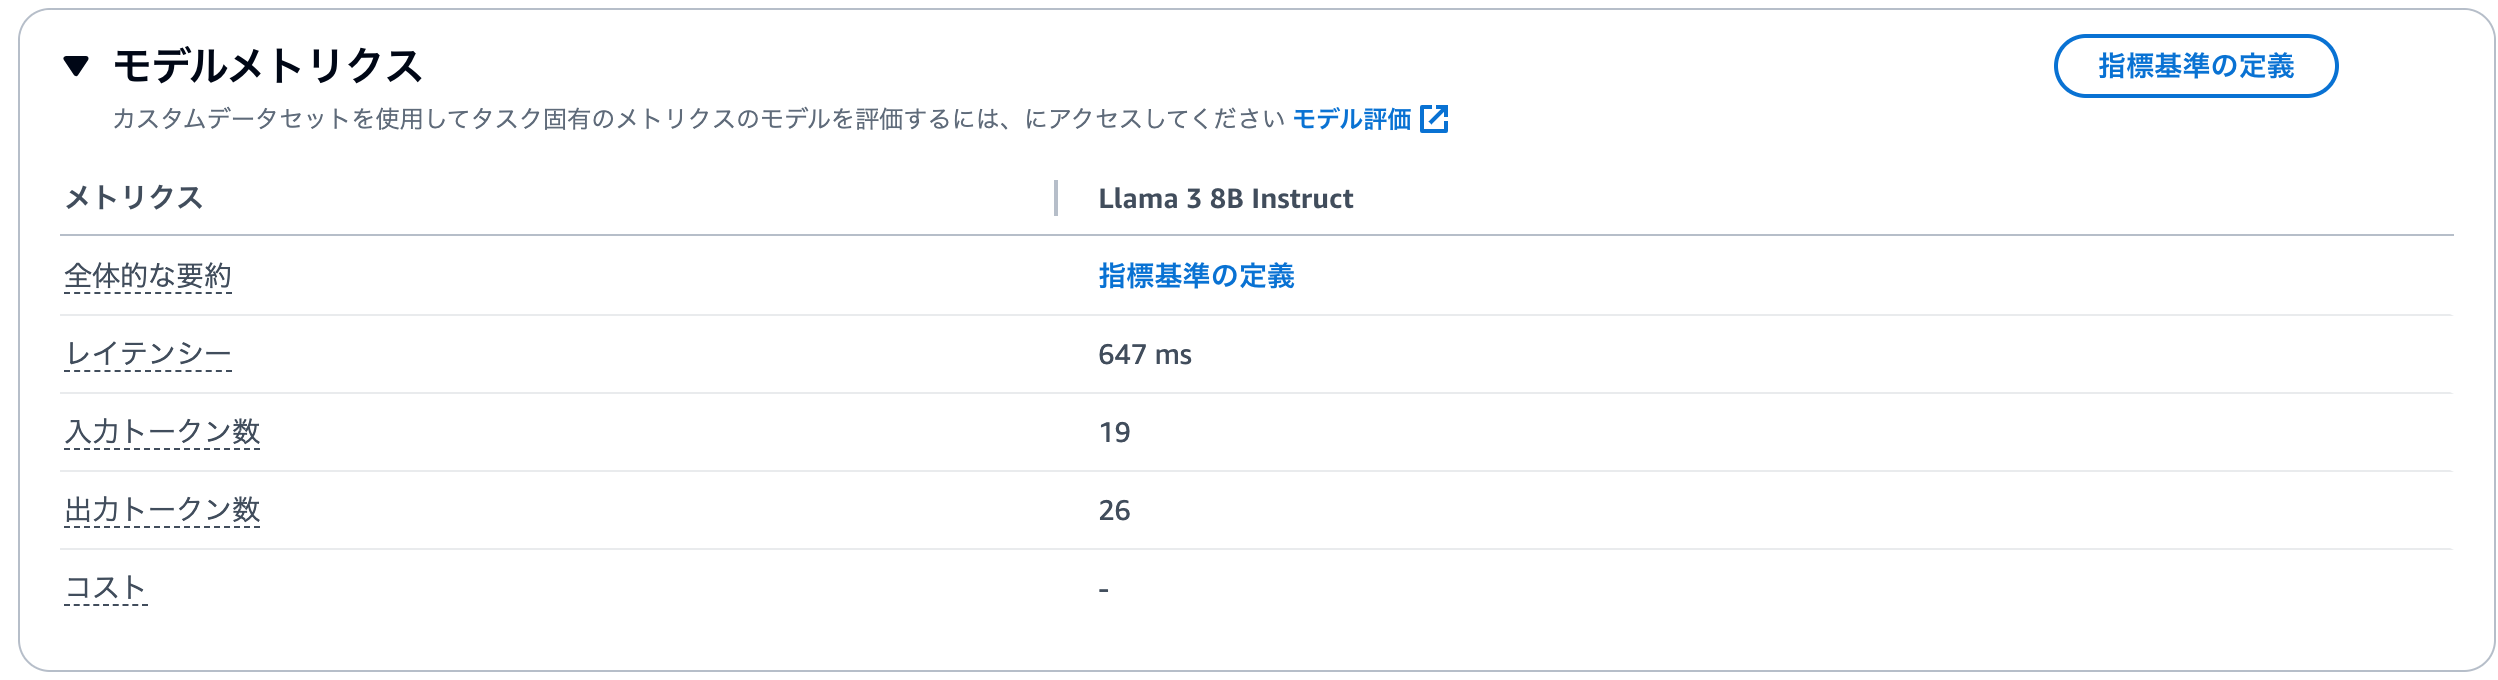
Task: Click the メトリクス column header
Action: pos(134,198)
